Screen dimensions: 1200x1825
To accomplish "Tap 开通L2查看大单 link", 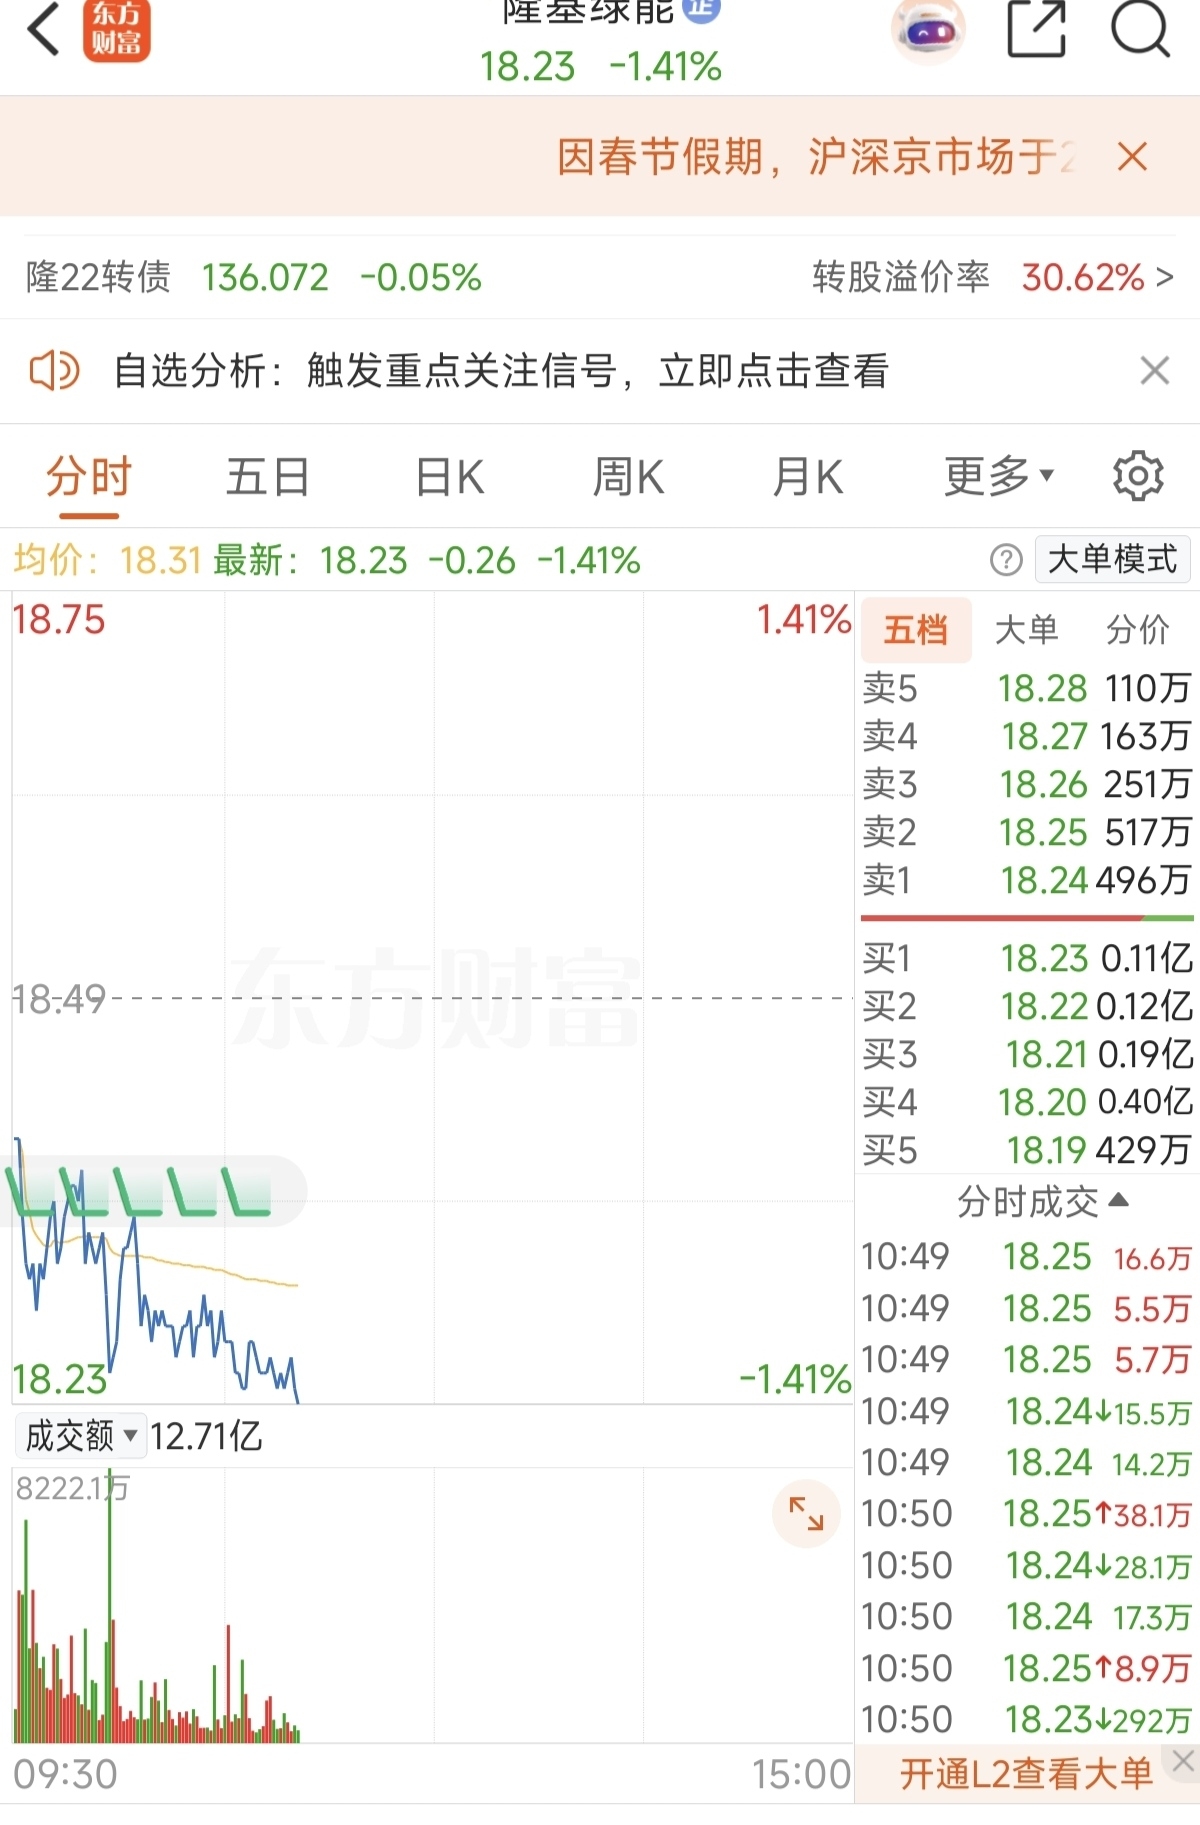I will tap(1026, 1774).
